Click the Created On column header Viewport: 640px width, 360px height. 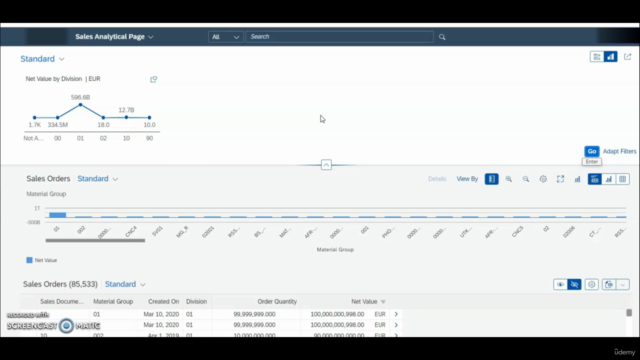(163, 302)
